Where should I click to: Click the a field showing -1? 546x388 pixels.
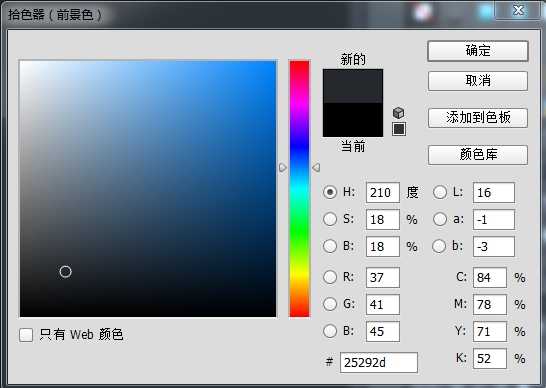(494, 219)
